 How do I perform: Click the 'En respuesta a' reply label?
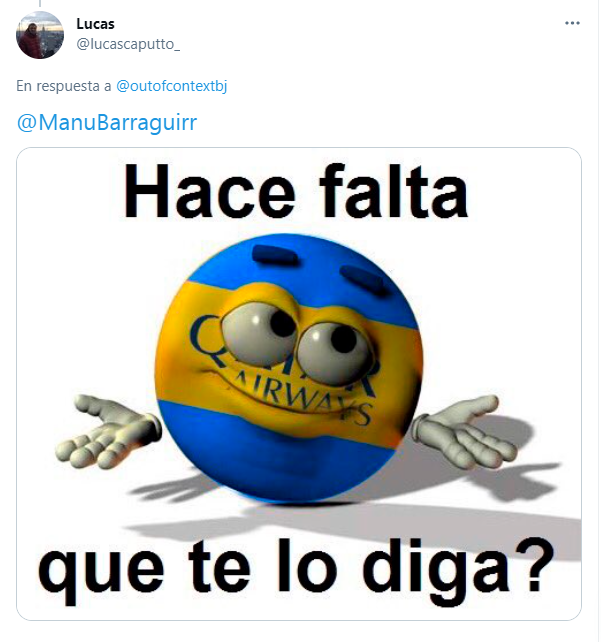pos(63,86)
